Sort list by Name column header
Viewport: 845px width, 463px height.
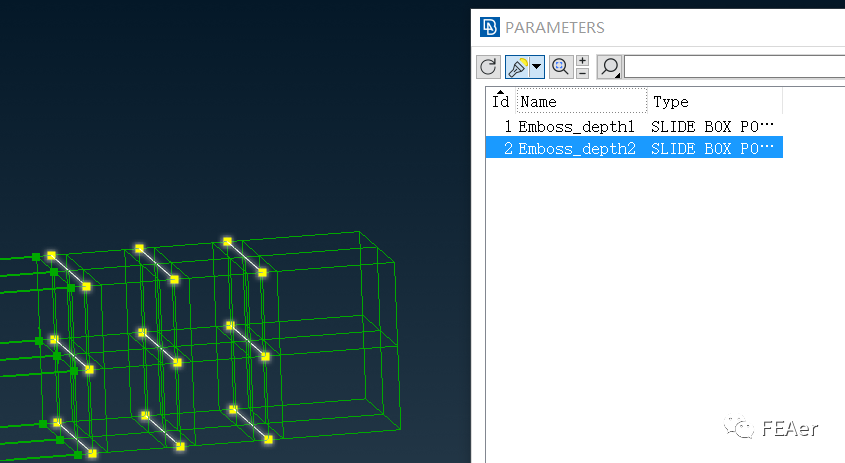coord(580,101)
